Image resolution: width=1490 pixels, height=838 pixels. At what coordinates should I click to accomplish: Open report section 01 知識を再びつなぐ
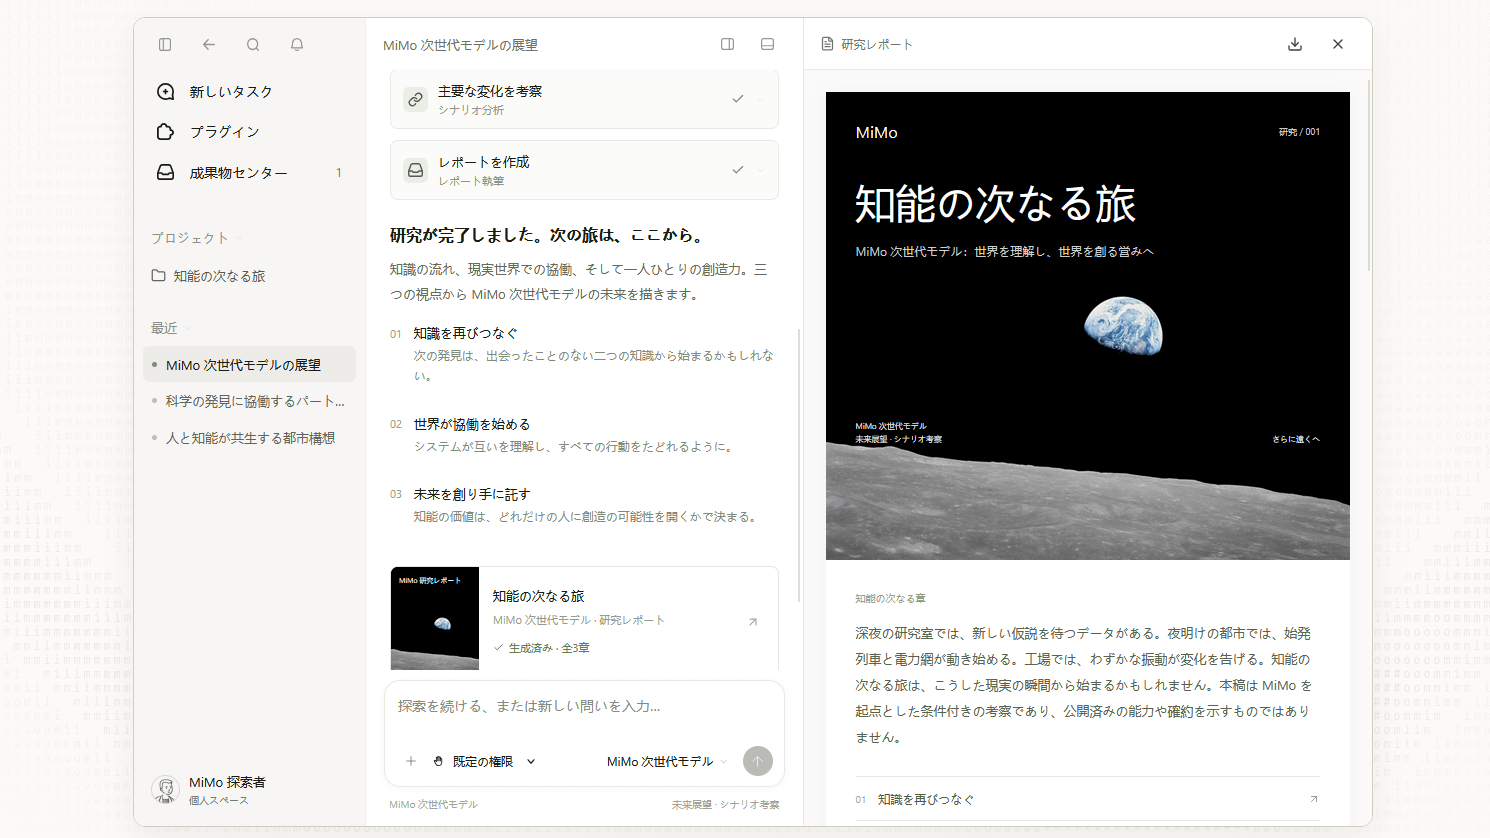tap(1087, 799)
